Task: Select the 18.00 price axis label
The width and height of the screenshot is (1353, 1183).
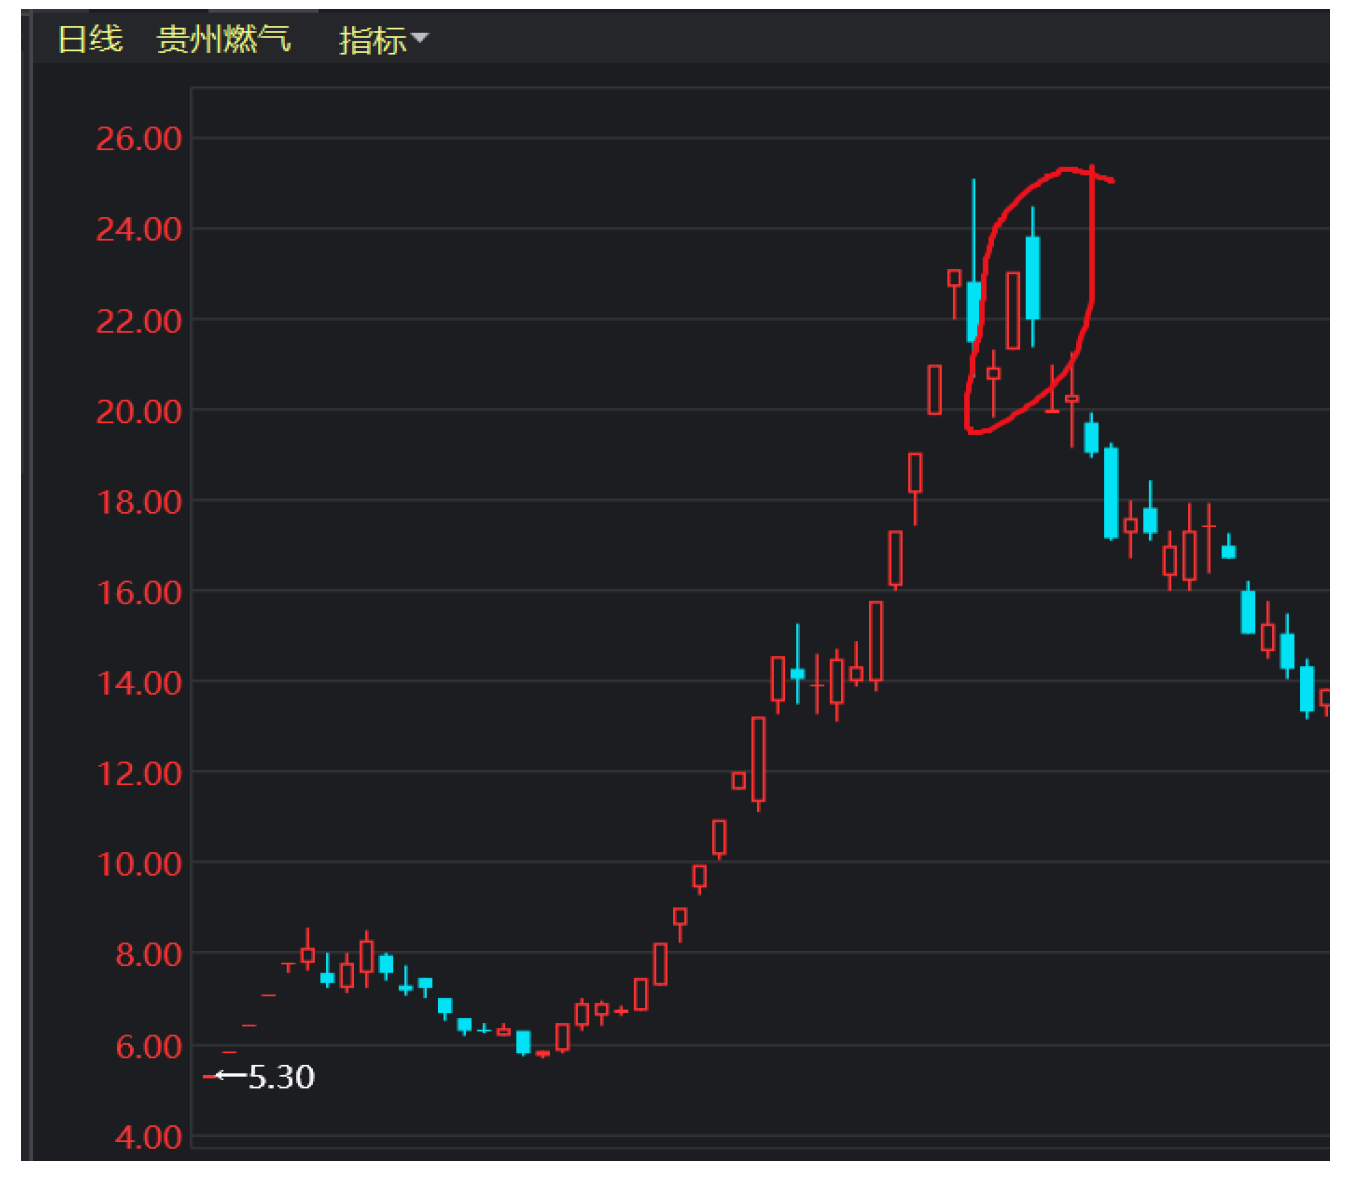Action: (x=138, y=502)
